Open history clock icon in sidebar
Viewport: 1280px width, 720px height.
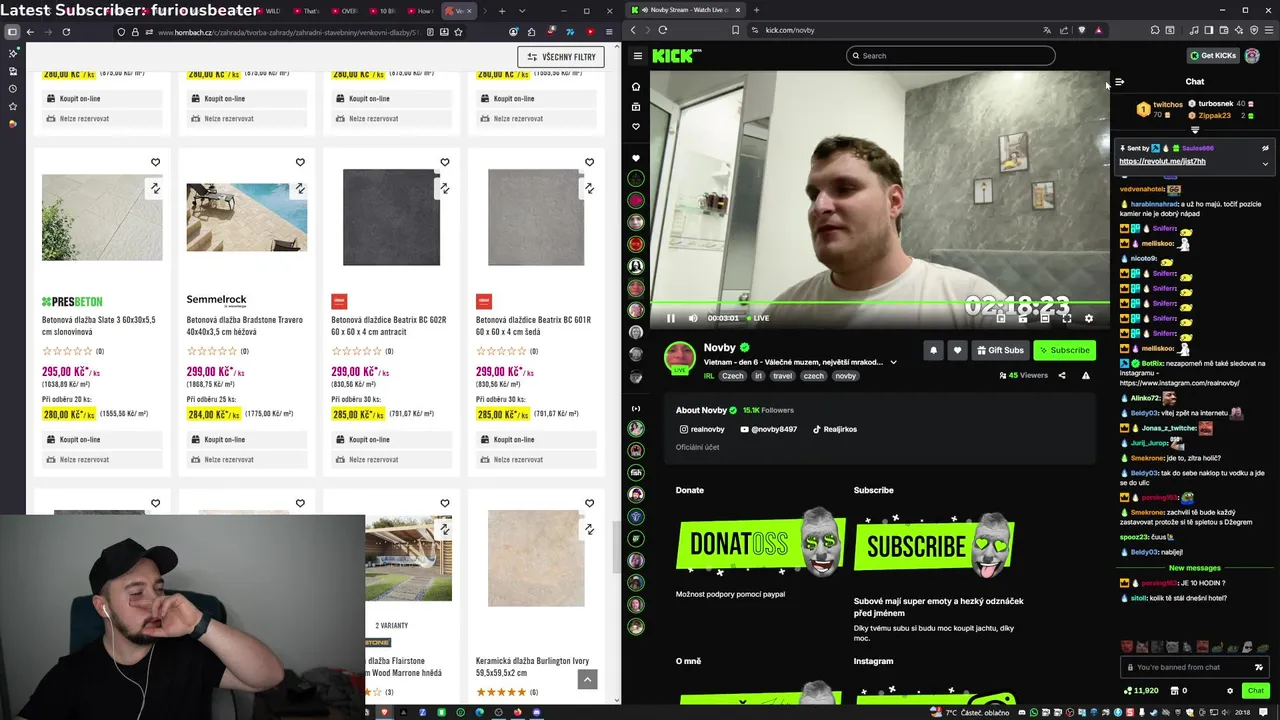[x=12, y=89]
